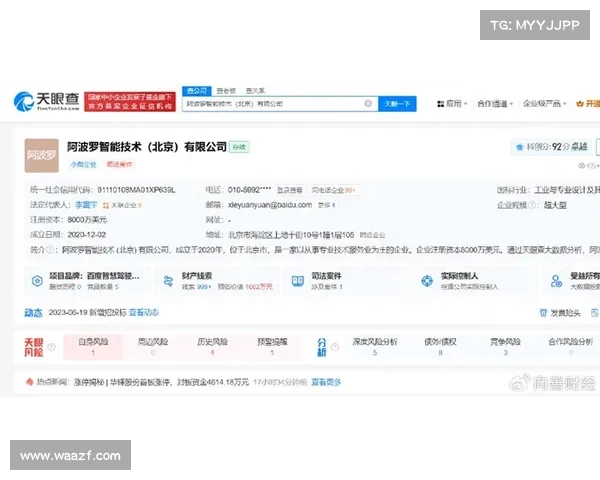Screen dimensions: 600x480
Task: Click the 项目品牌 section icon
Action: click(37, 281)
